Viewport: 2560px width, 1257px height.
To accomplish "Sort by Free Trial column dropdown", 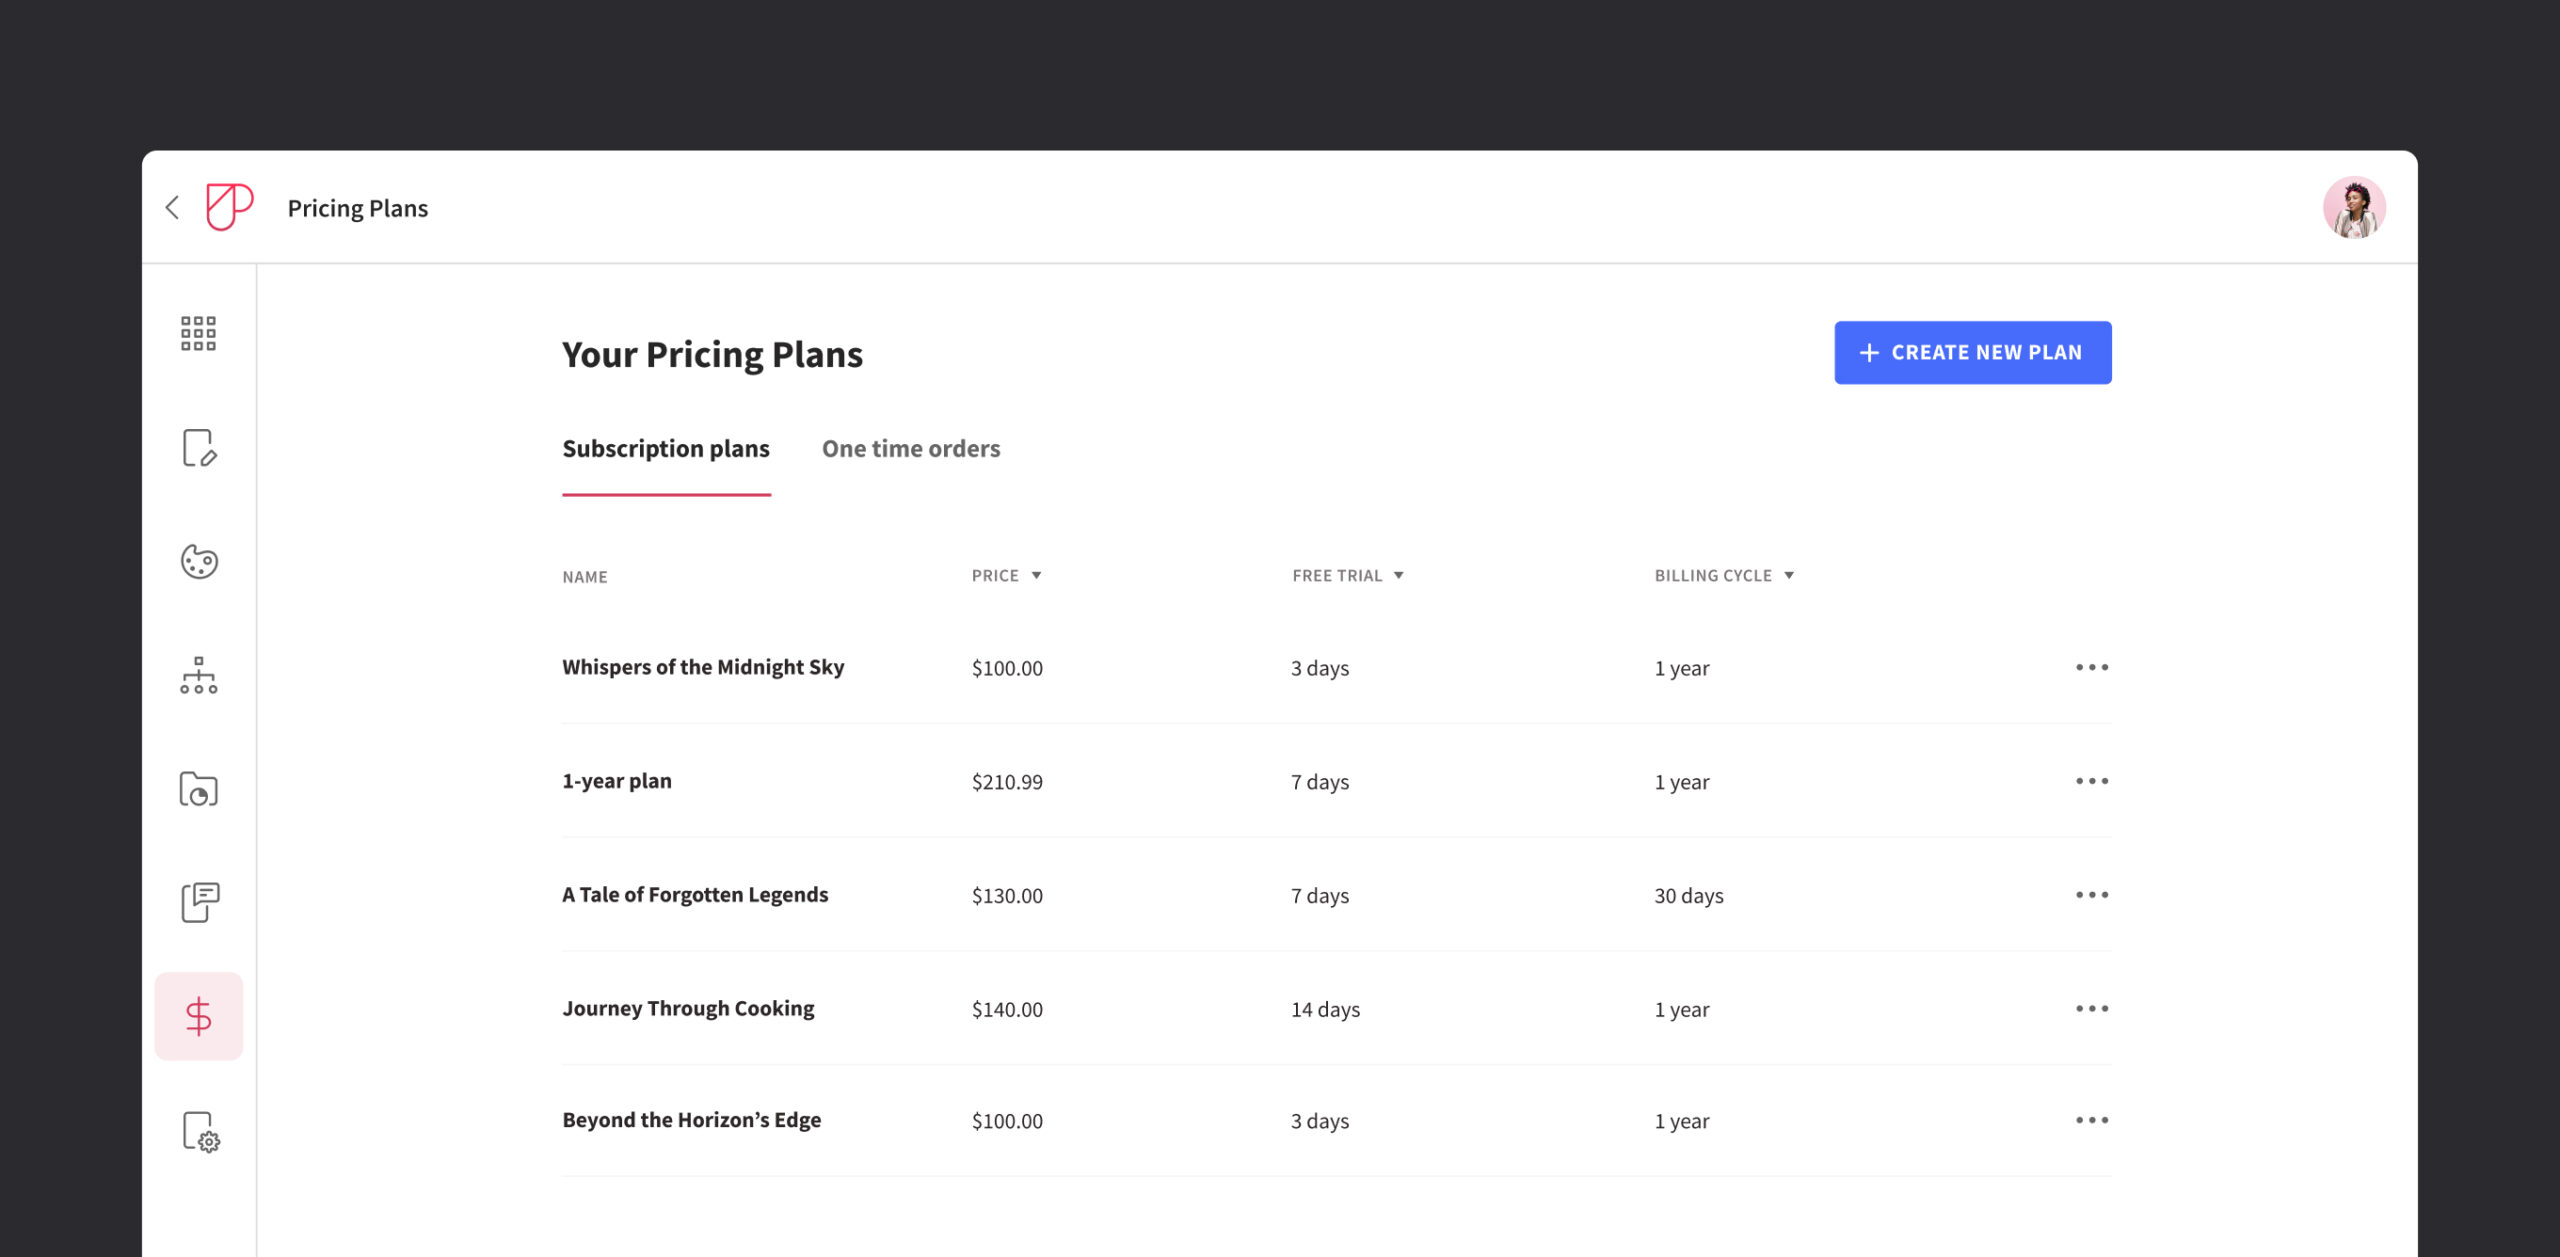I will click(1398, 576).
